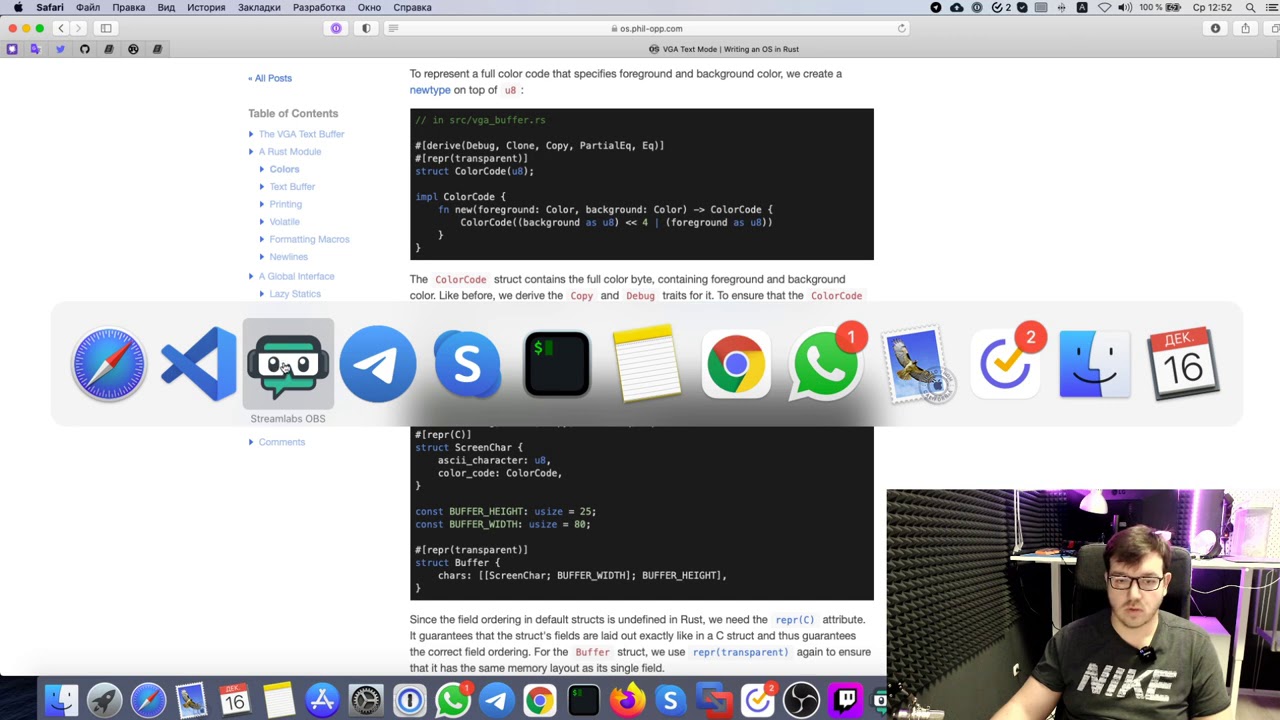Expand Formatting Macros entry arrow
The height and width of the screenshot is (720, 1280).
click(262, 239)
